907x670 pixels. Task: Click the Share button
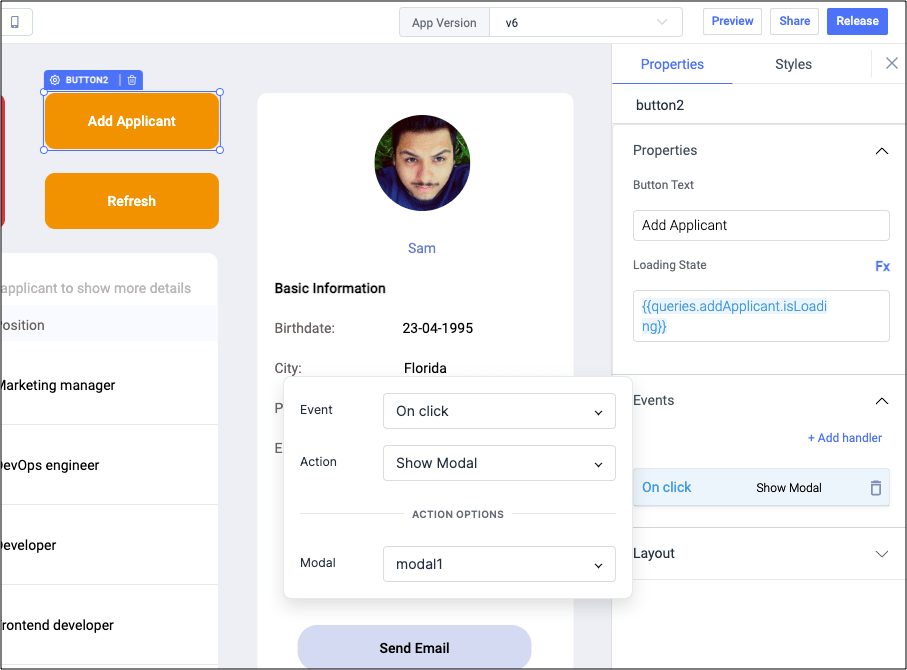tap(794, 20)
